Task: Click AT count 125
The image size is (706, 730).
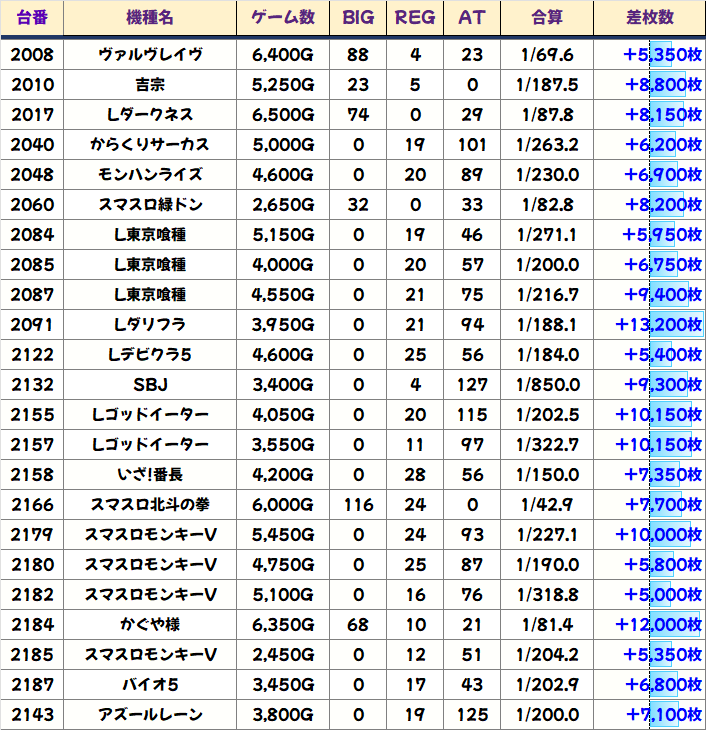Action: click(472, 715)
